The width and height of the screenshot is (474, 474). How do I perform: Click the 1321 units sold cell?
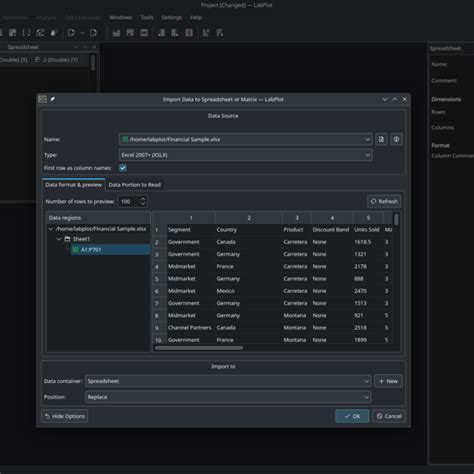click(368, 254)
